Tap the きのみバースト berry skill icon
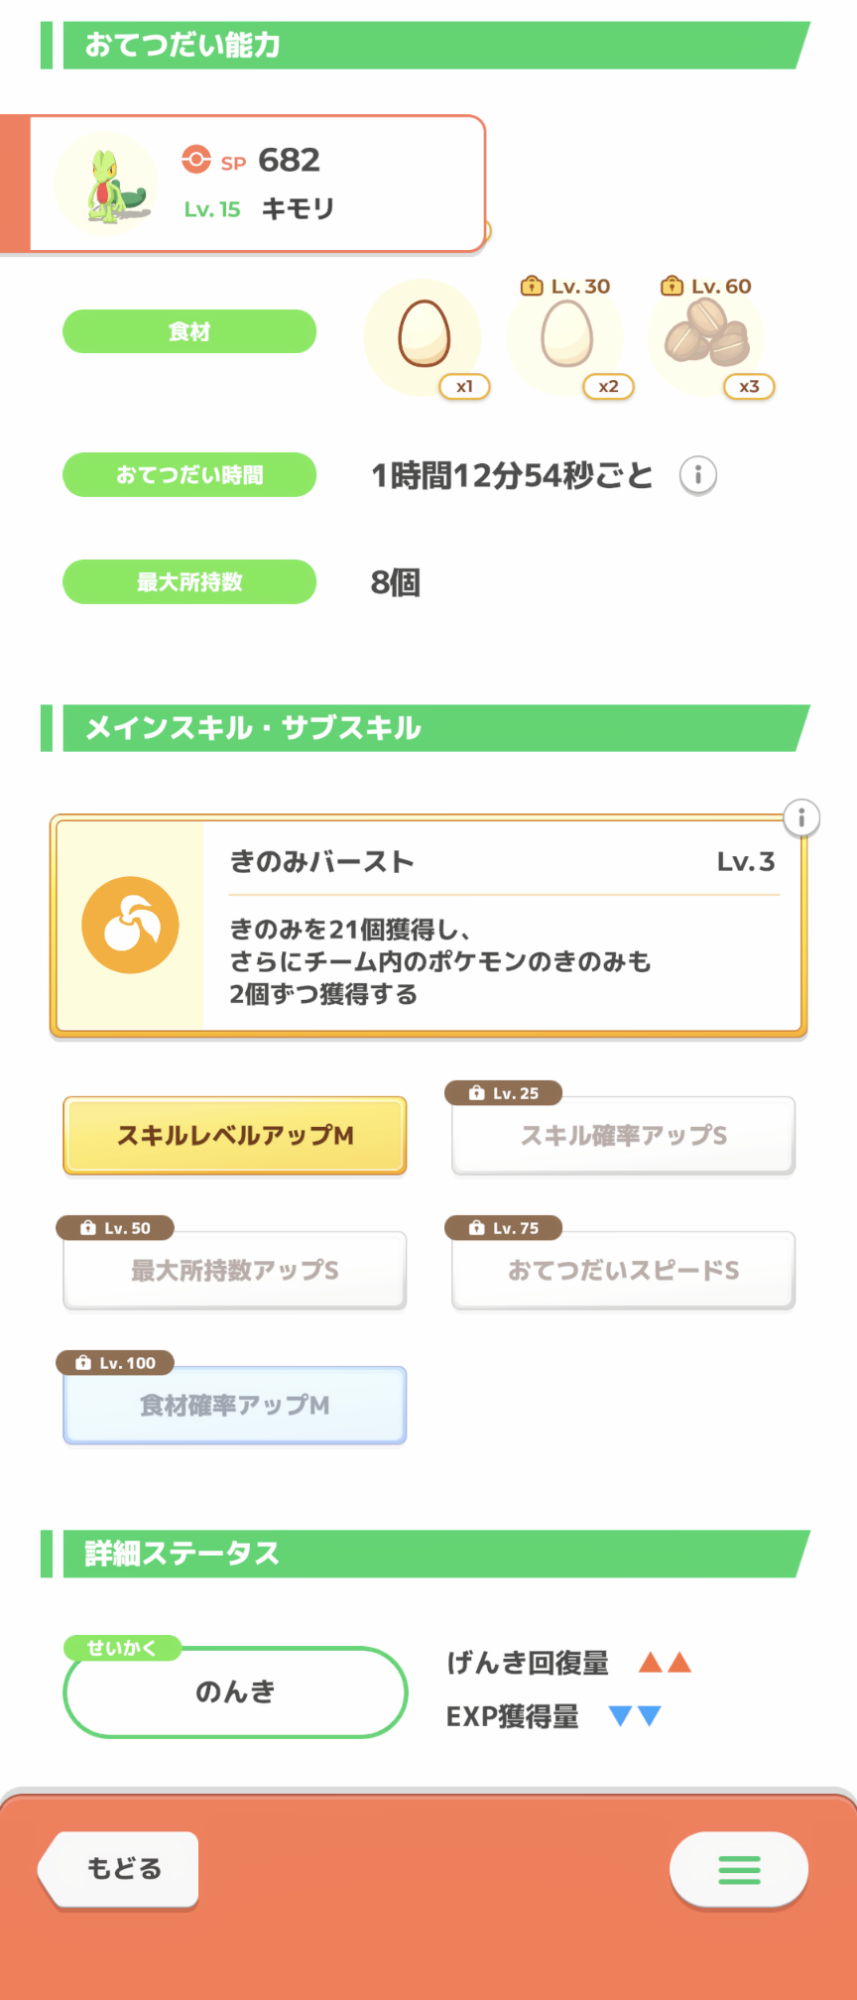This screenshot has width=857, height=2000. (x=130, y=925)
